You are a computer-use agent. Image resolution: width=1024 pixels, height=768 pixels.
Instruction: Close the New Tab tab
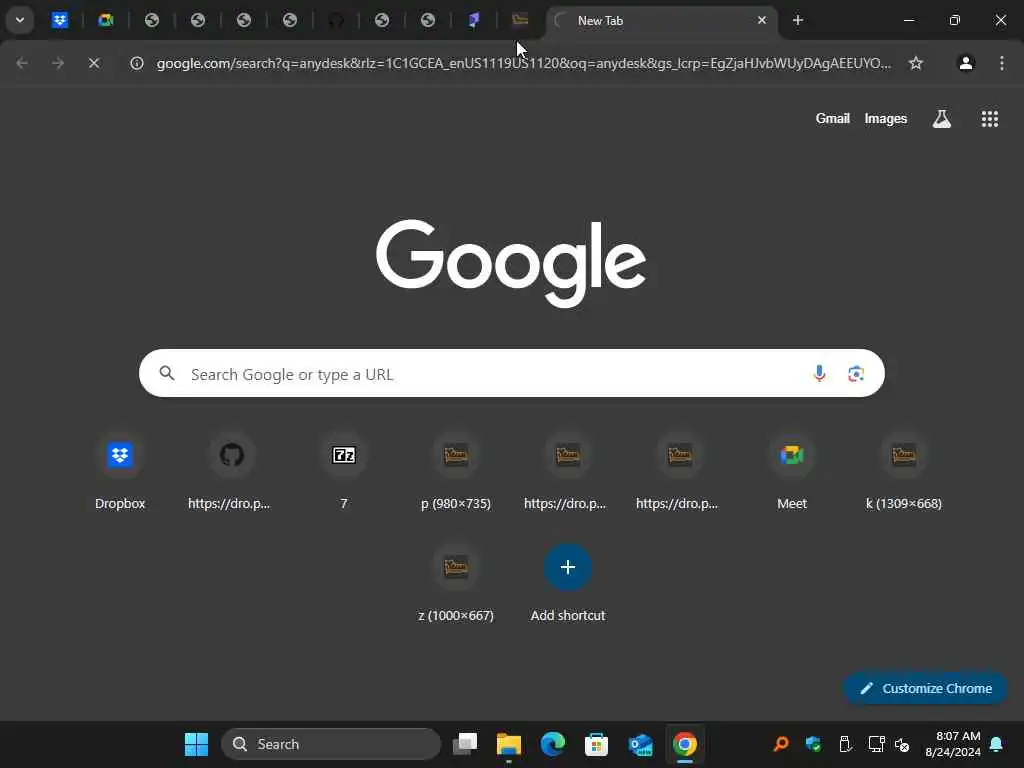[x=761, y=20]
